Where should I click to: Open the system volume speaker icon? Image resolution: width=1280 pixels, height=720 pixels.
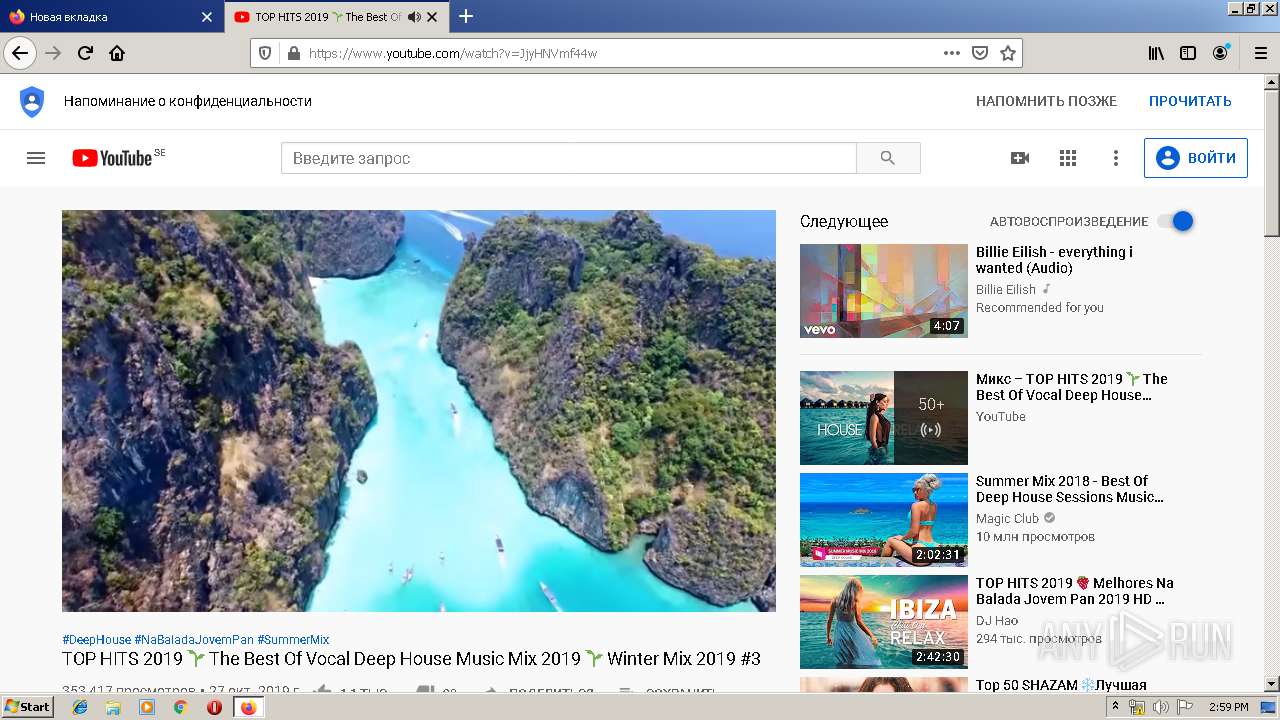tap(1161, 707)
